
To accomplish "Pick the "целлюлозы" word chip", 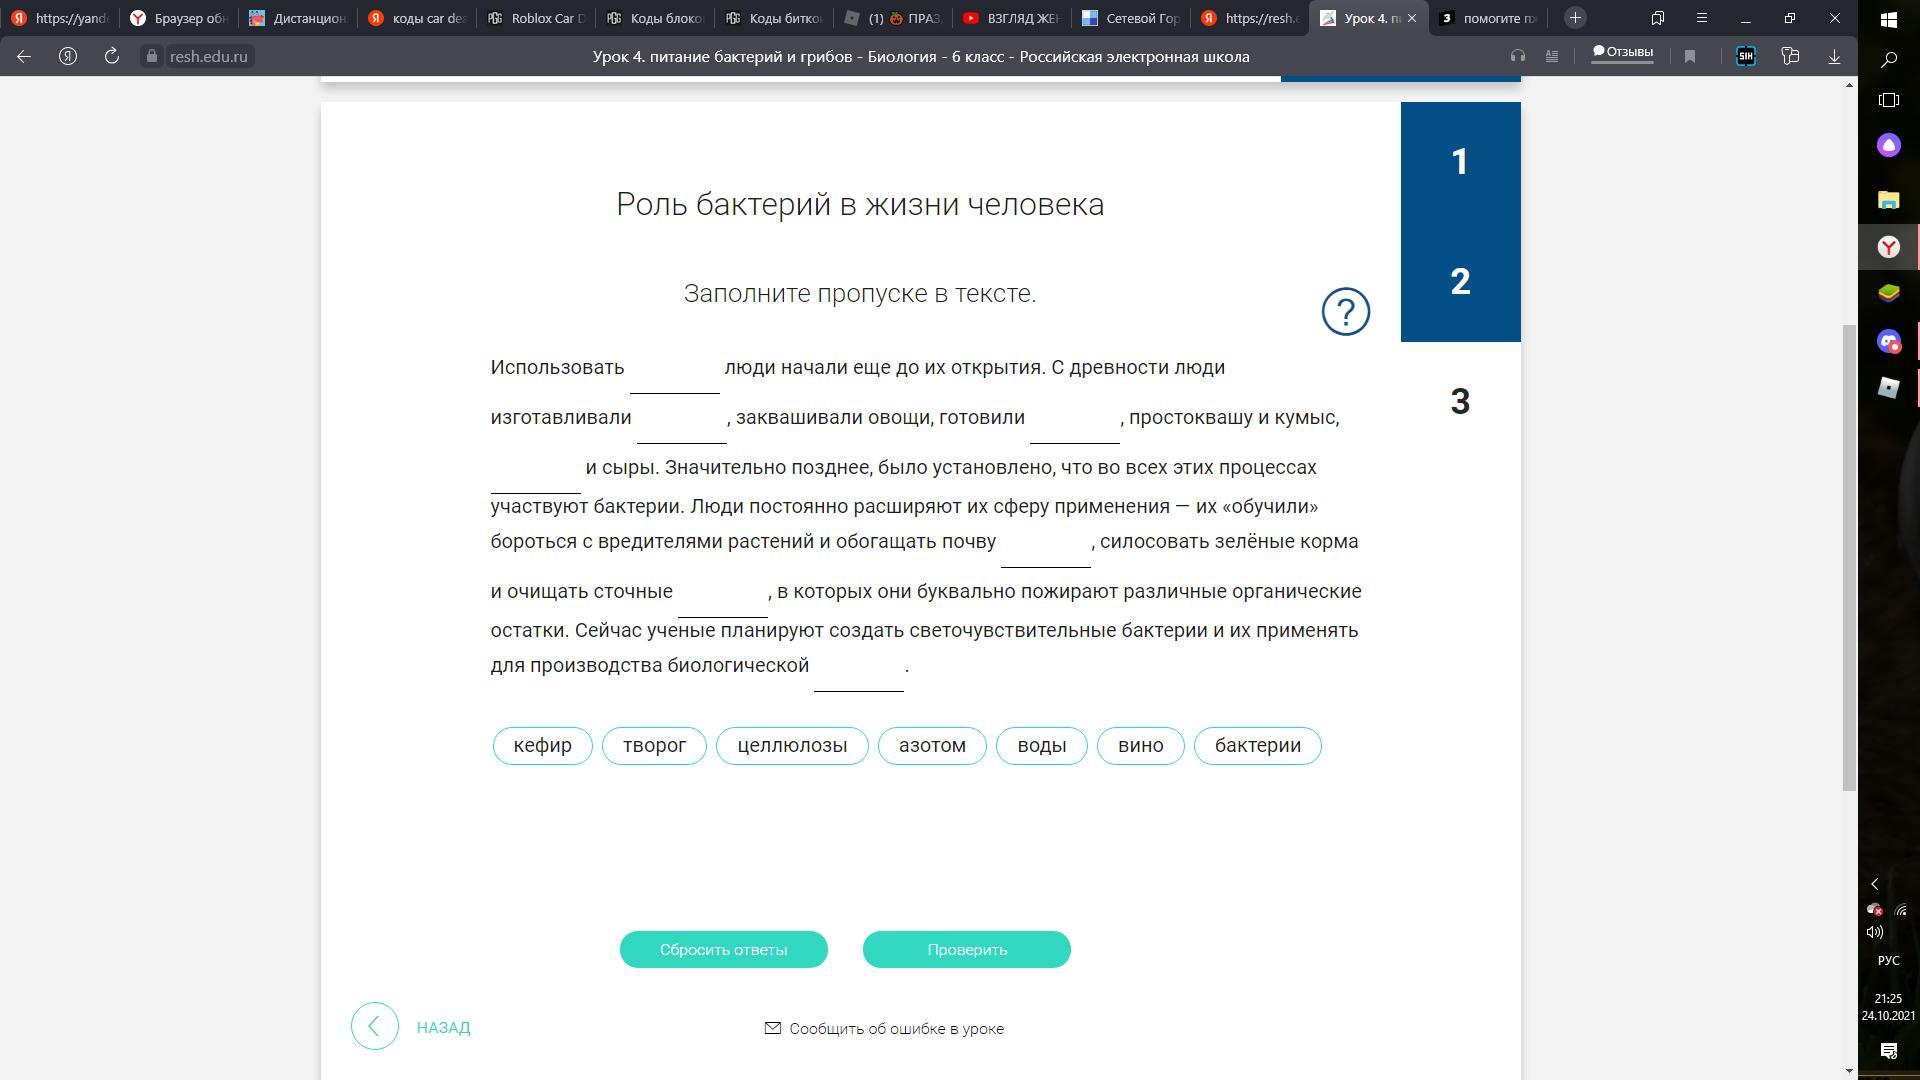I will [x=792, y=746].
